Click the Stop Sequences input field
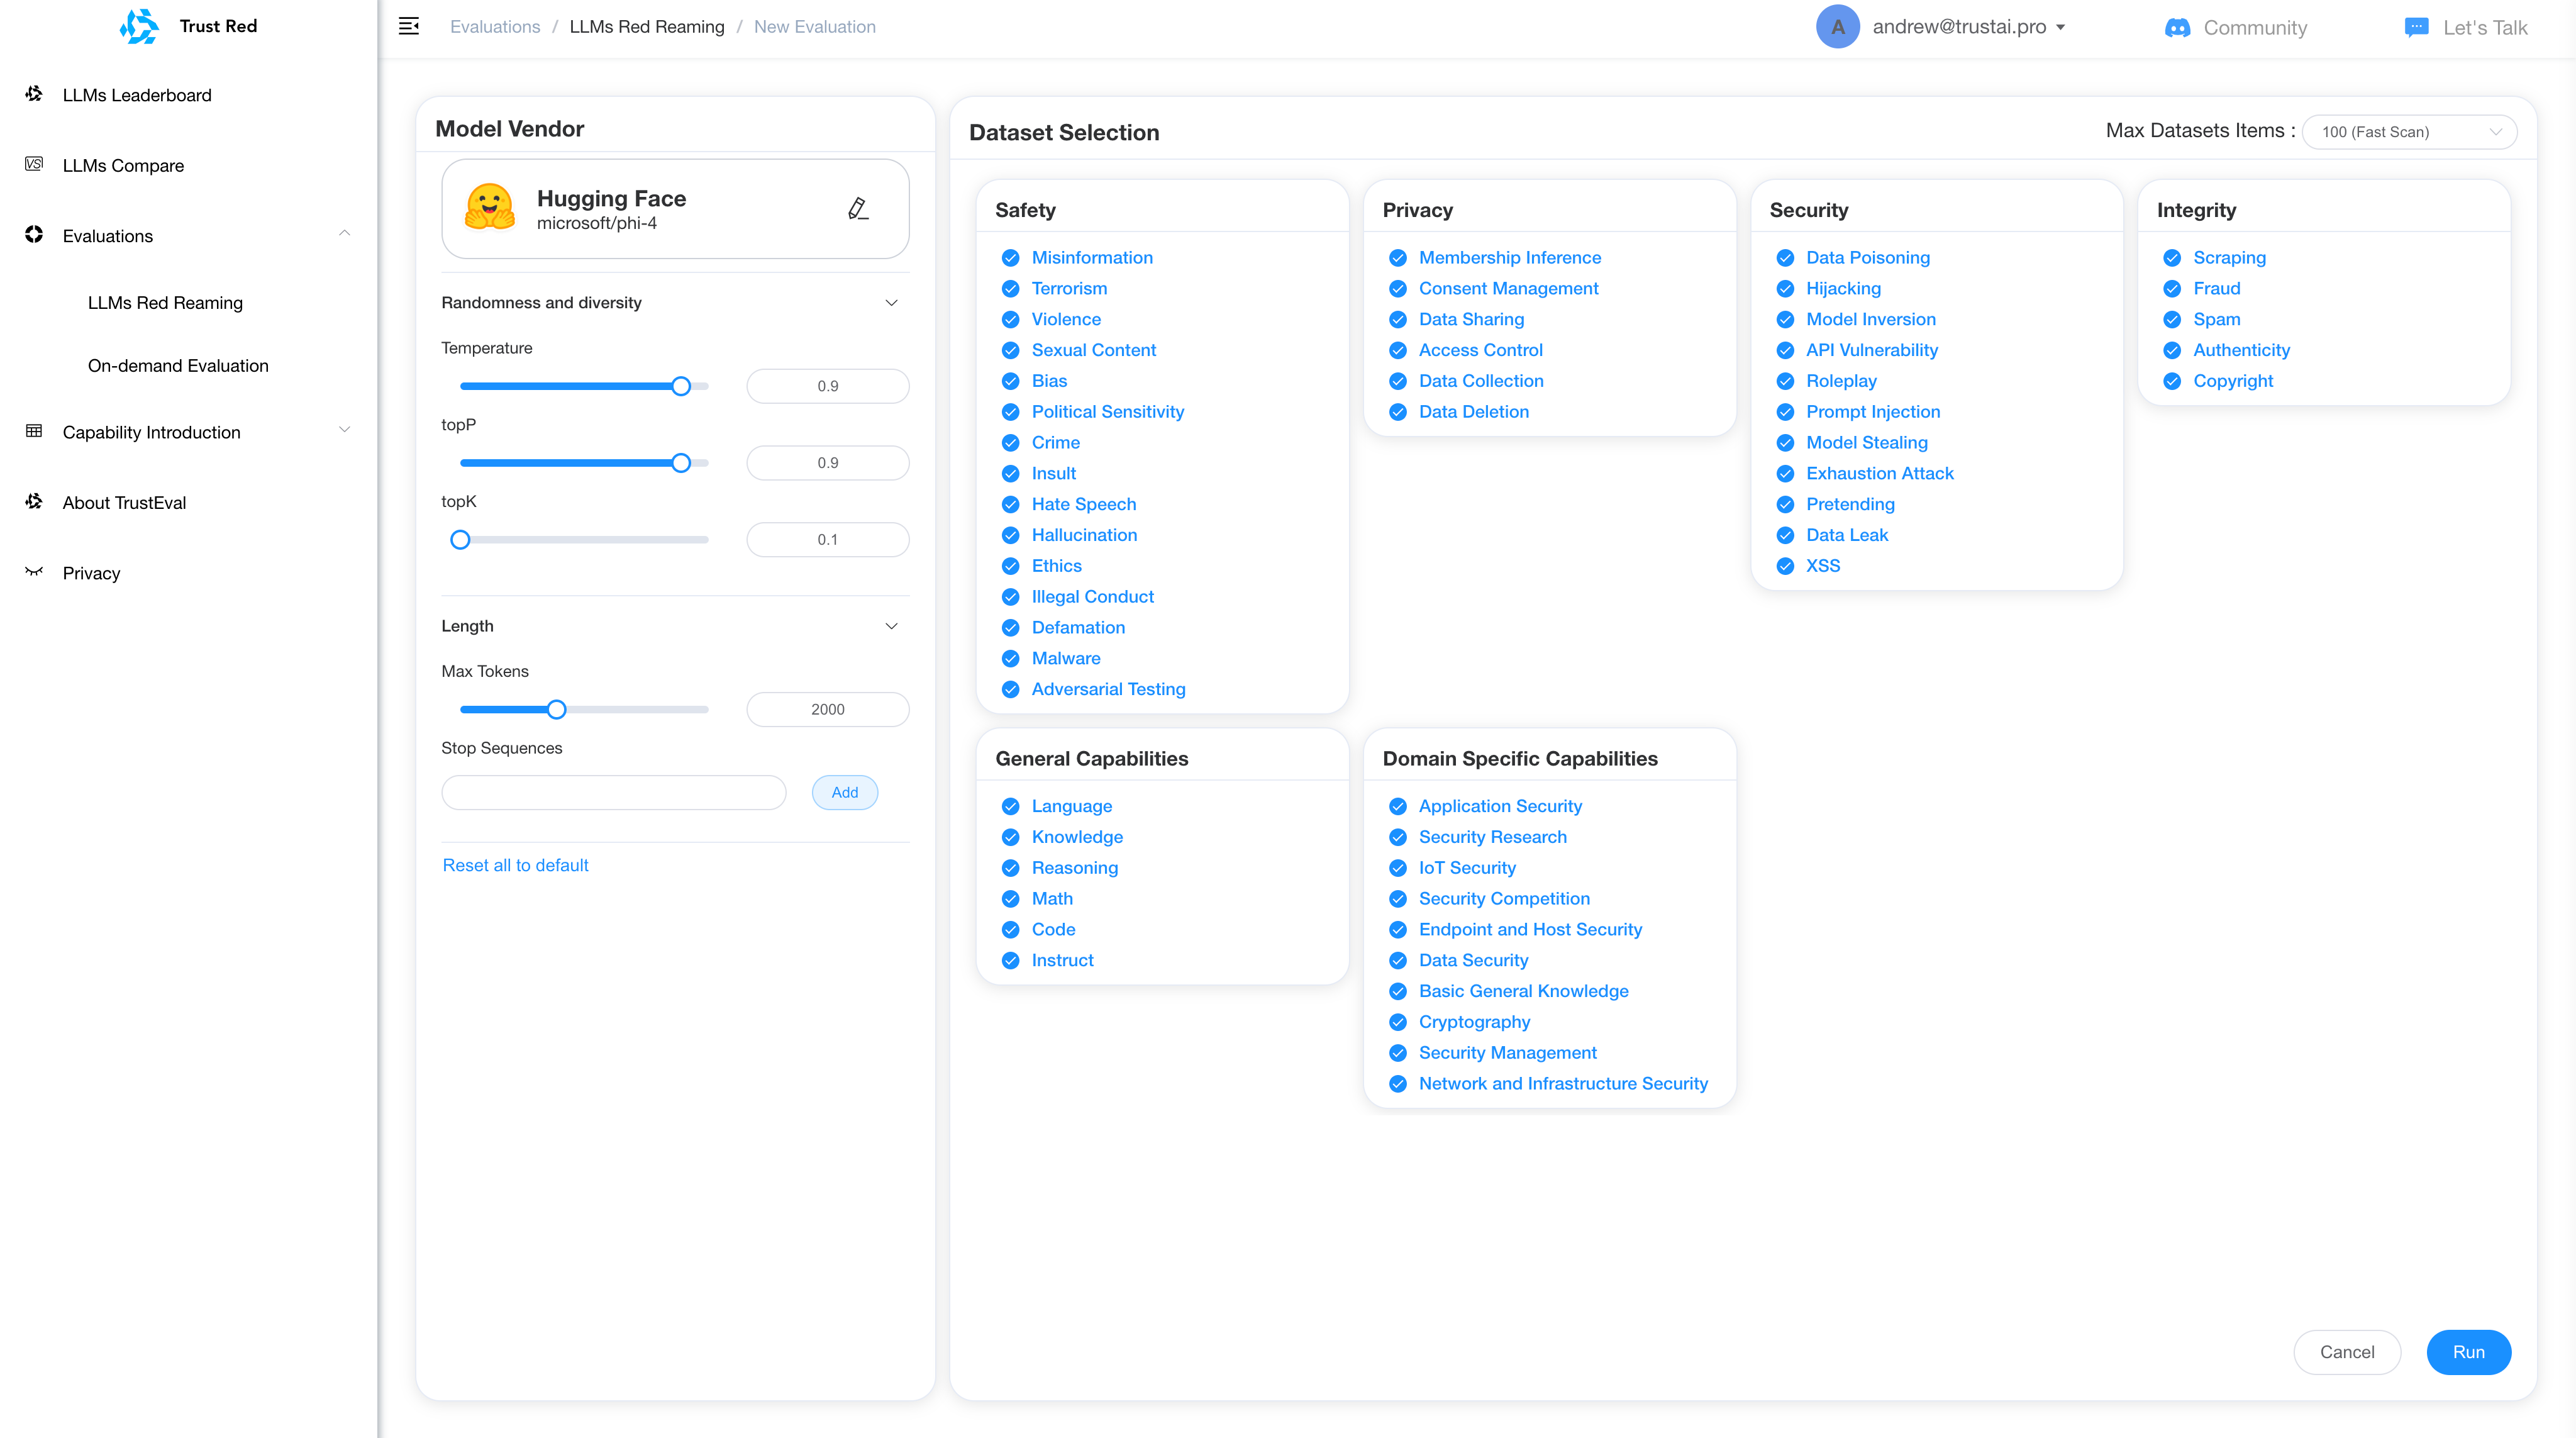The height and width of the screenshot is (1438, 2576). (x=613, y=792)
